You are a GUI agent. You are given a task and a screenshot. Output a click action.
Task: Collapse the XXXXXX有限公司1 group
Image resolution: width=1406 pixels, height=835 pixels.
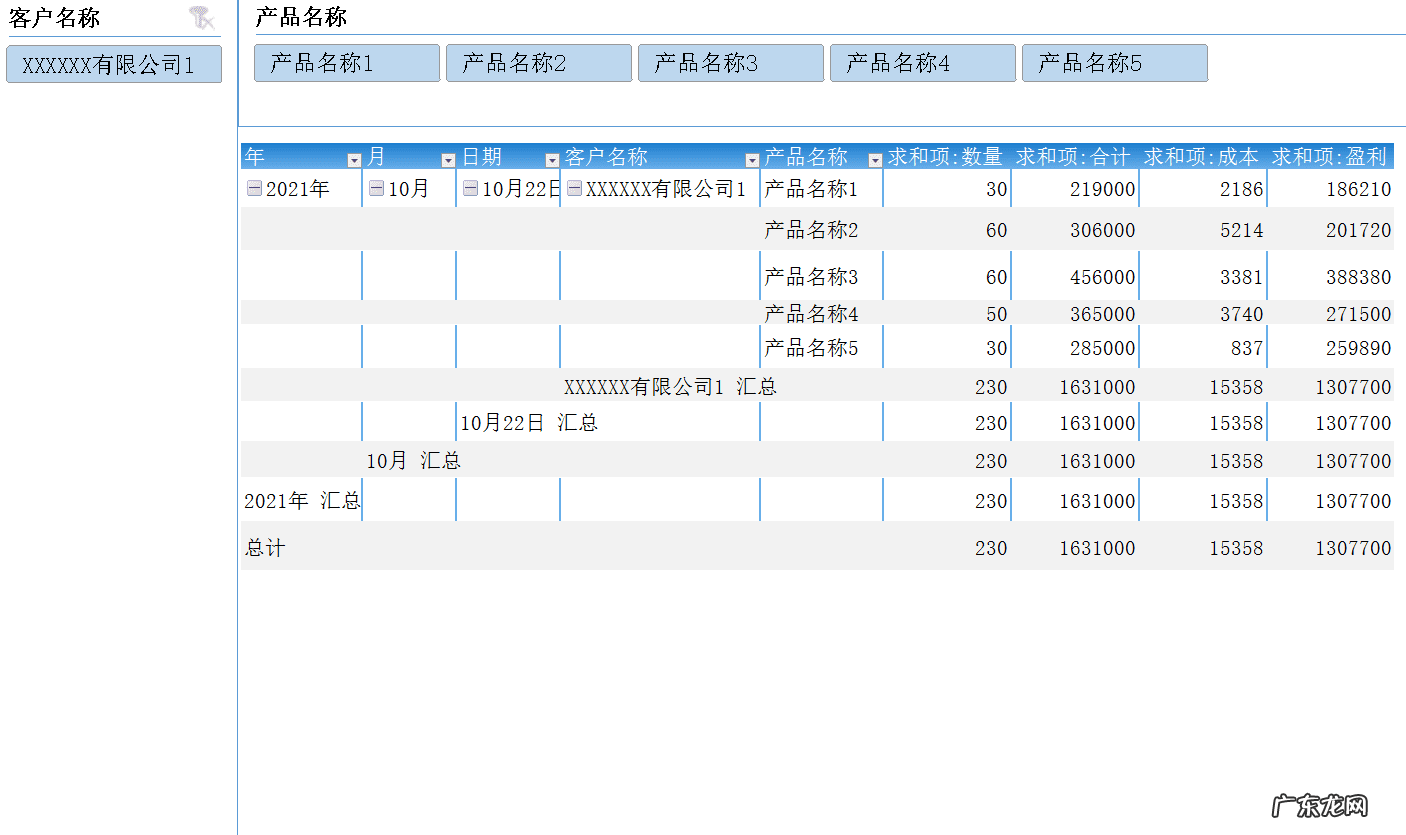coord(574,187)
